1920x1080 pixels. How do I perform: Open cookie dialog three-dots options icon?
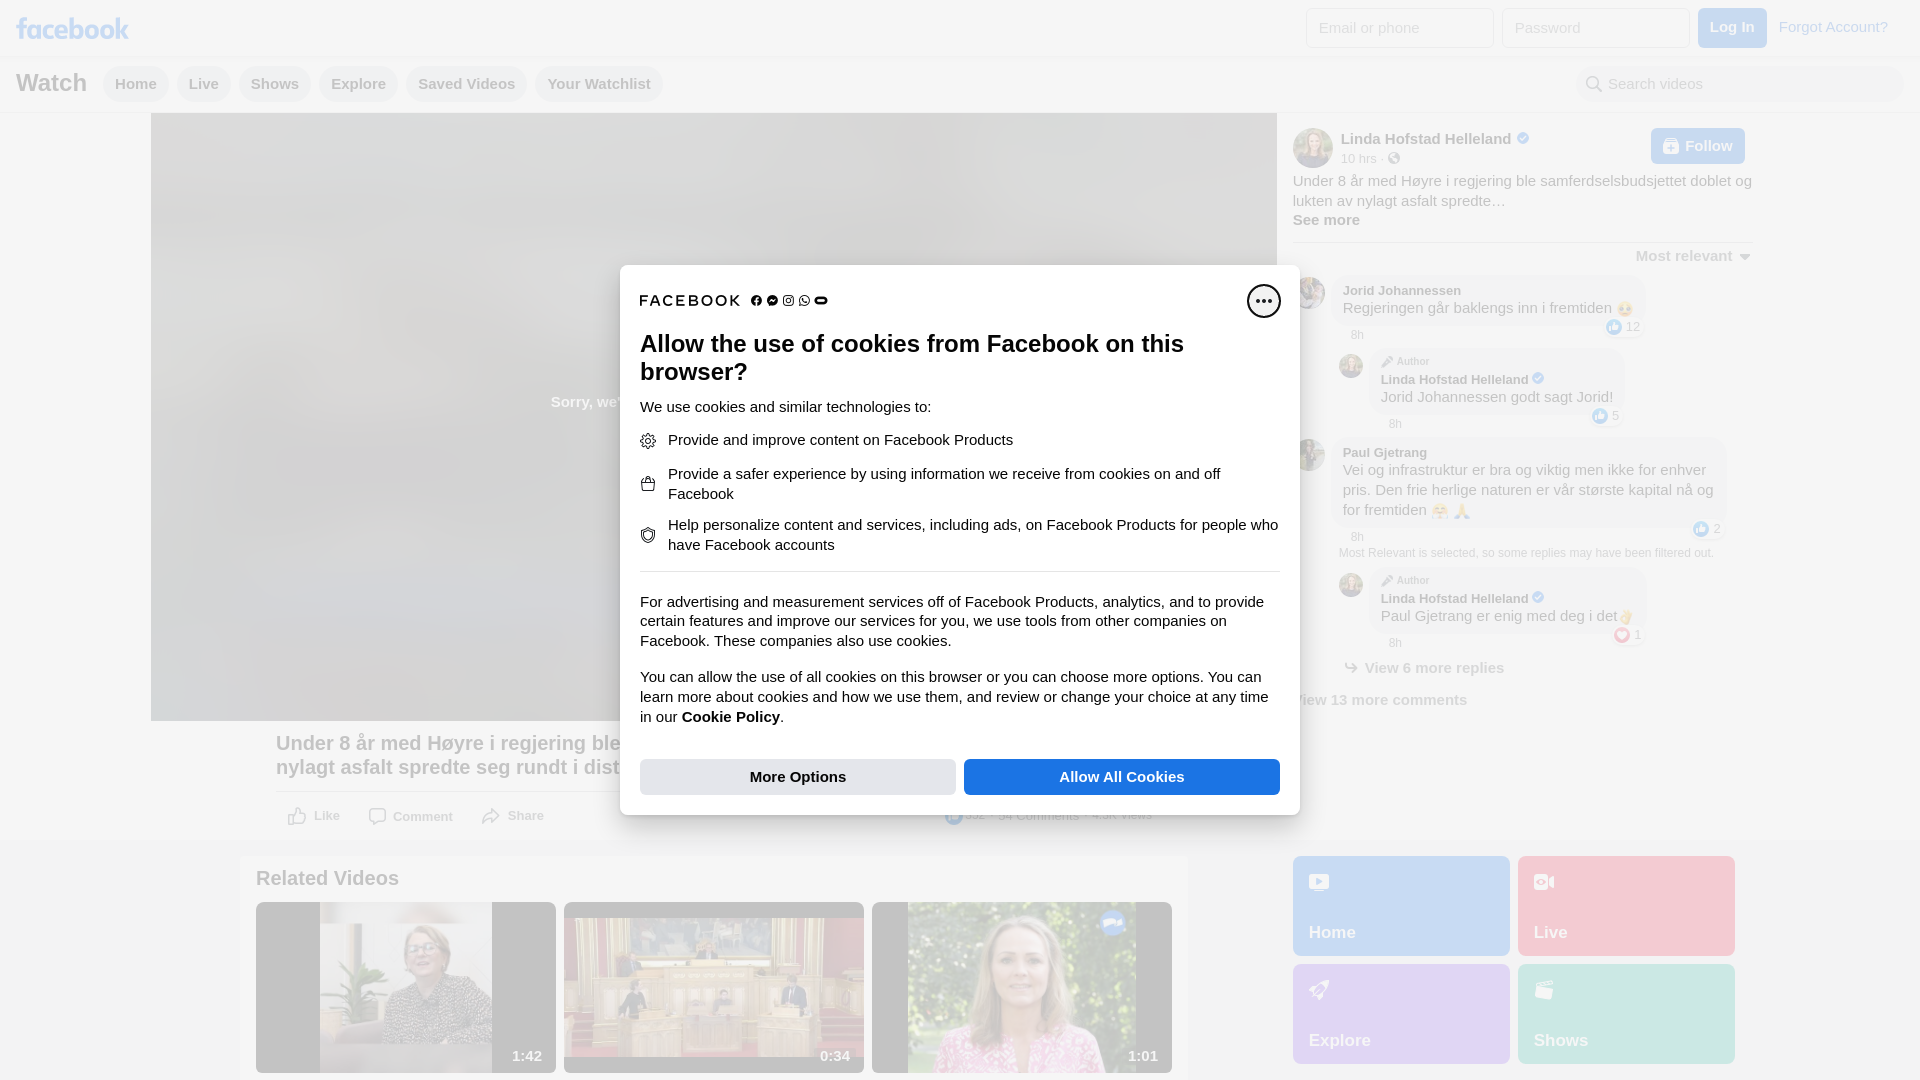[x=1263, y=301]
